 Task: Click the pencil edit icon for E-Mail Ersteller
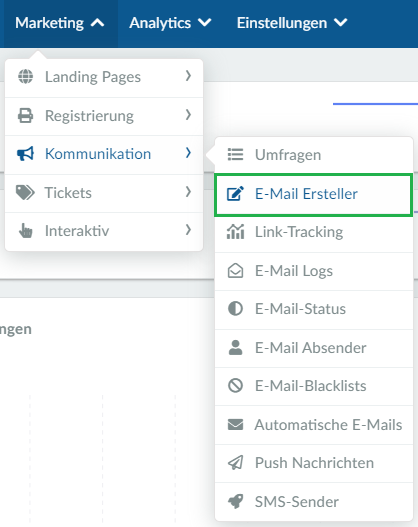click(235, 194)
